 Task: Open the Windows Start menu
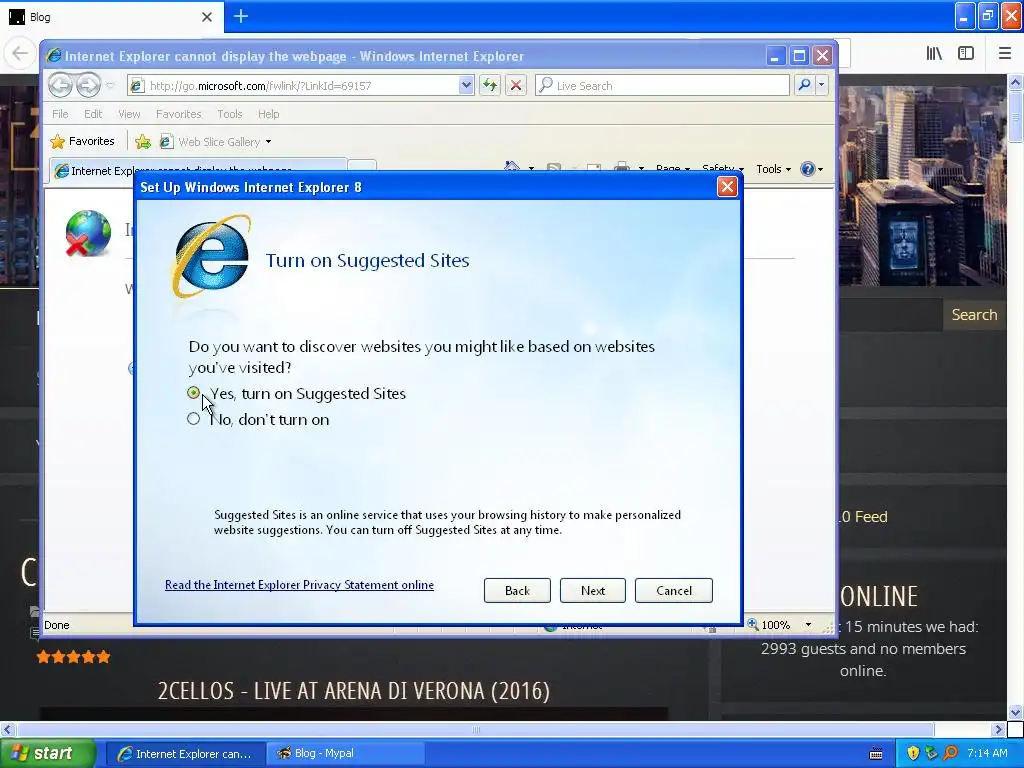[x=48, y=754]
